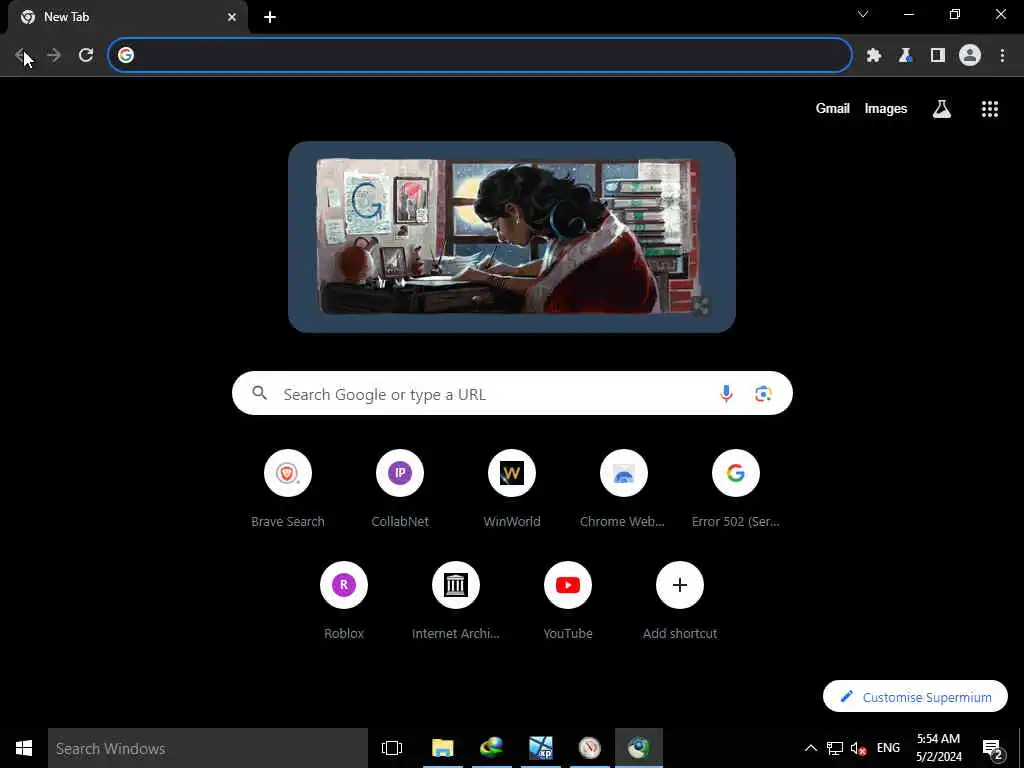This screenshot has height=768, width=1024.
Task: Reload the current page
Action: pyautogui.click(x=86, y=56)
